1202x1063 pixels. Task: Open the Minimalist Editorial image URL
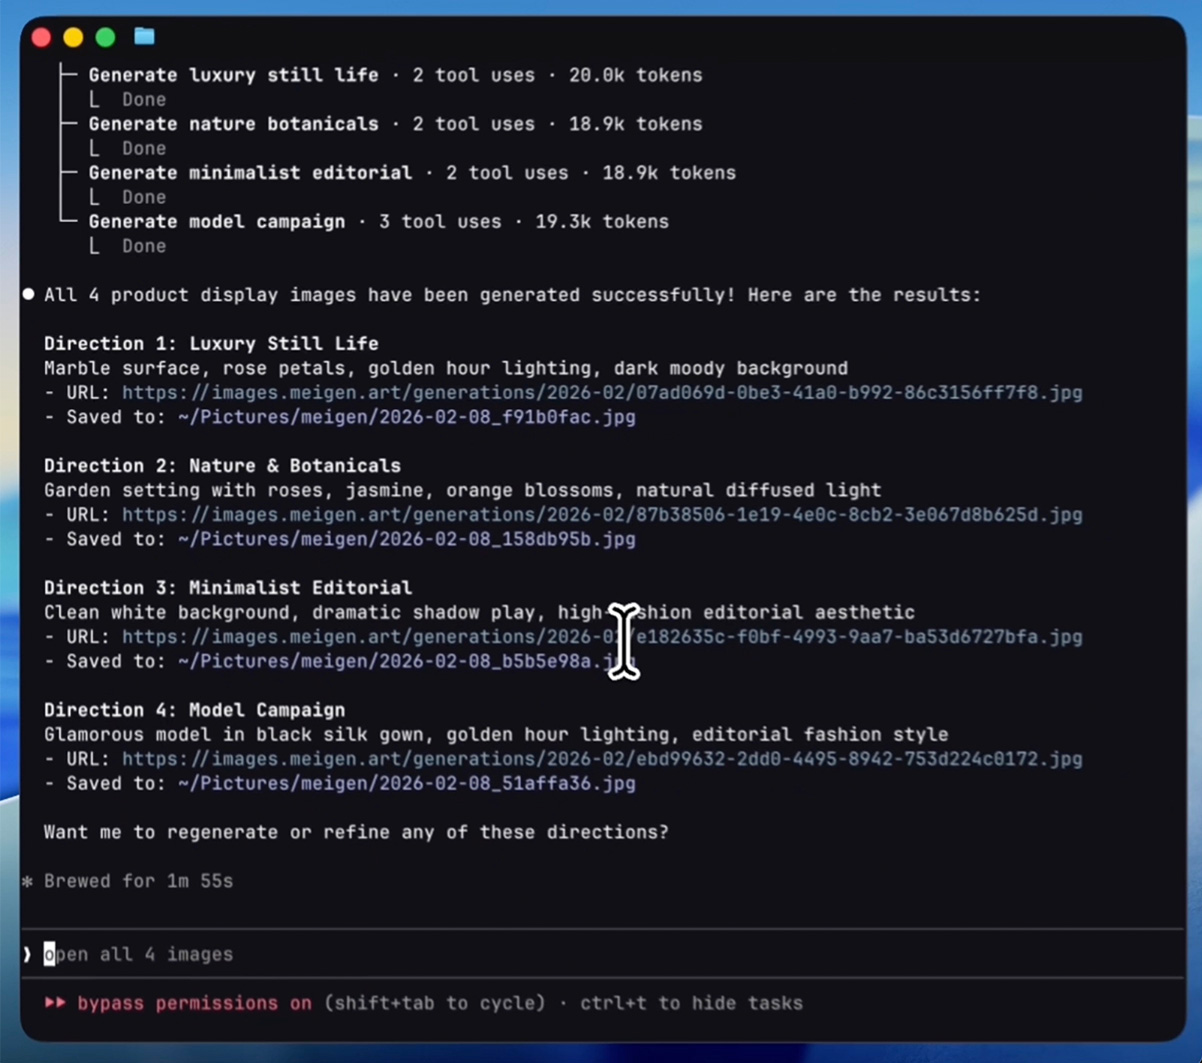(602, 637)
